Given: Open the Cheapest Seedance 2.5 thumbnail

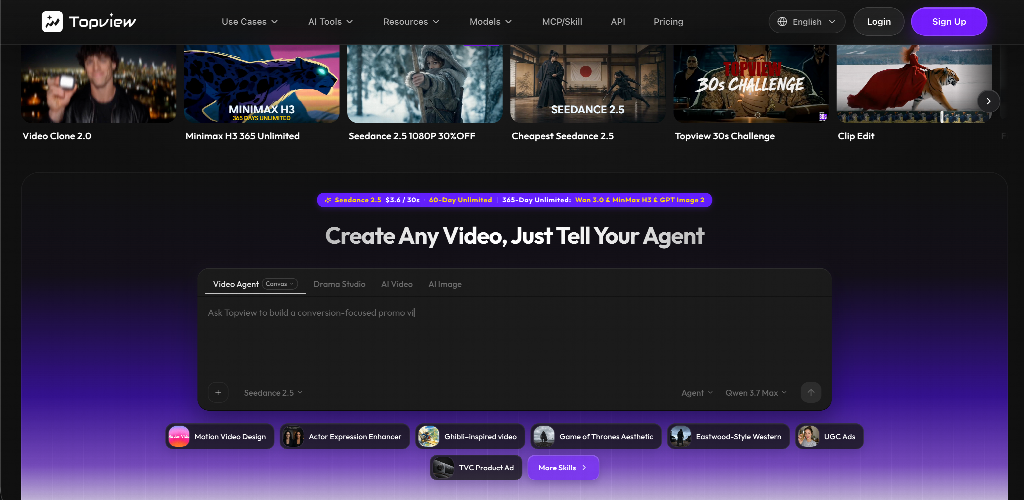Looking at the screenshot, I should pyautogui.click(x=588, y=84).
